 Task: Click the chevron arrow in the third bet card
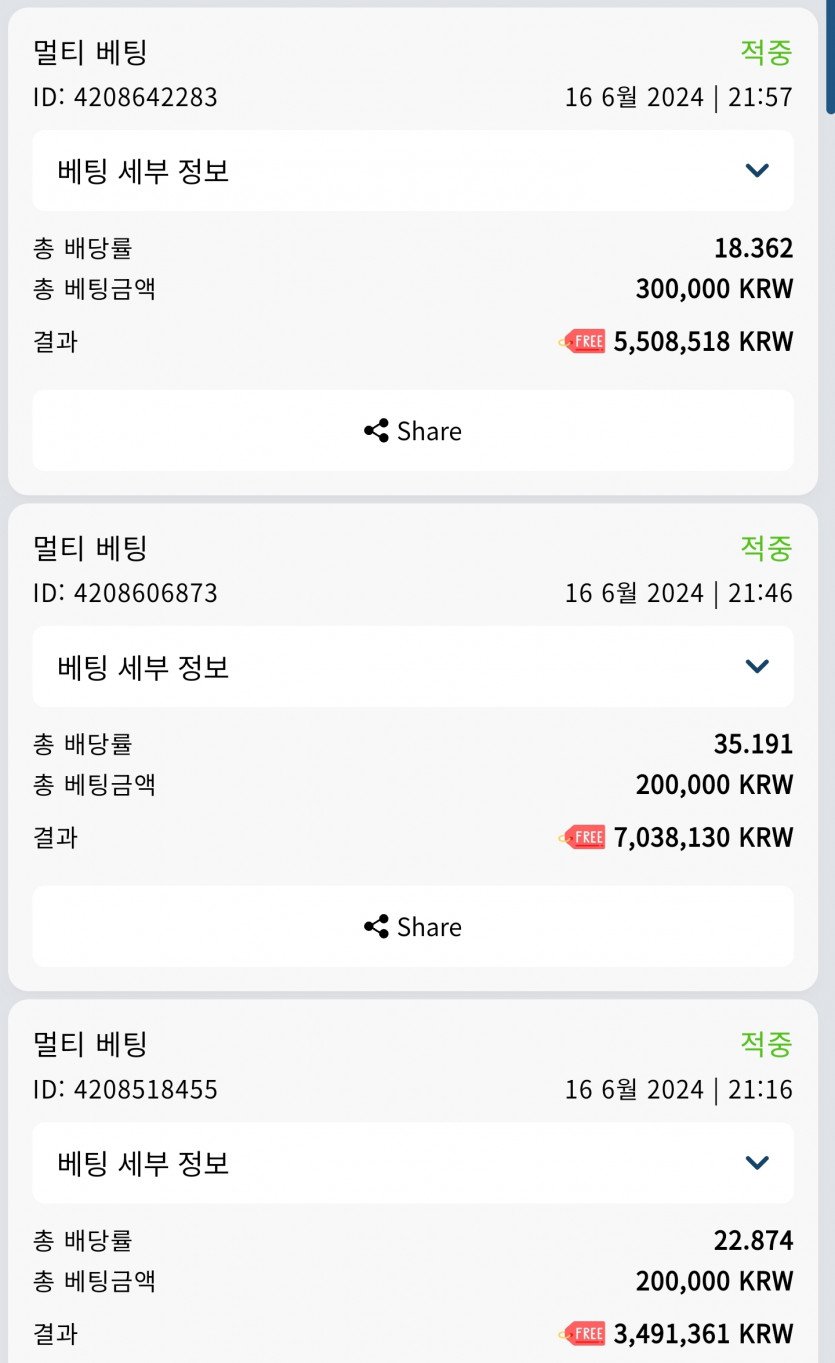[757, 1163]
